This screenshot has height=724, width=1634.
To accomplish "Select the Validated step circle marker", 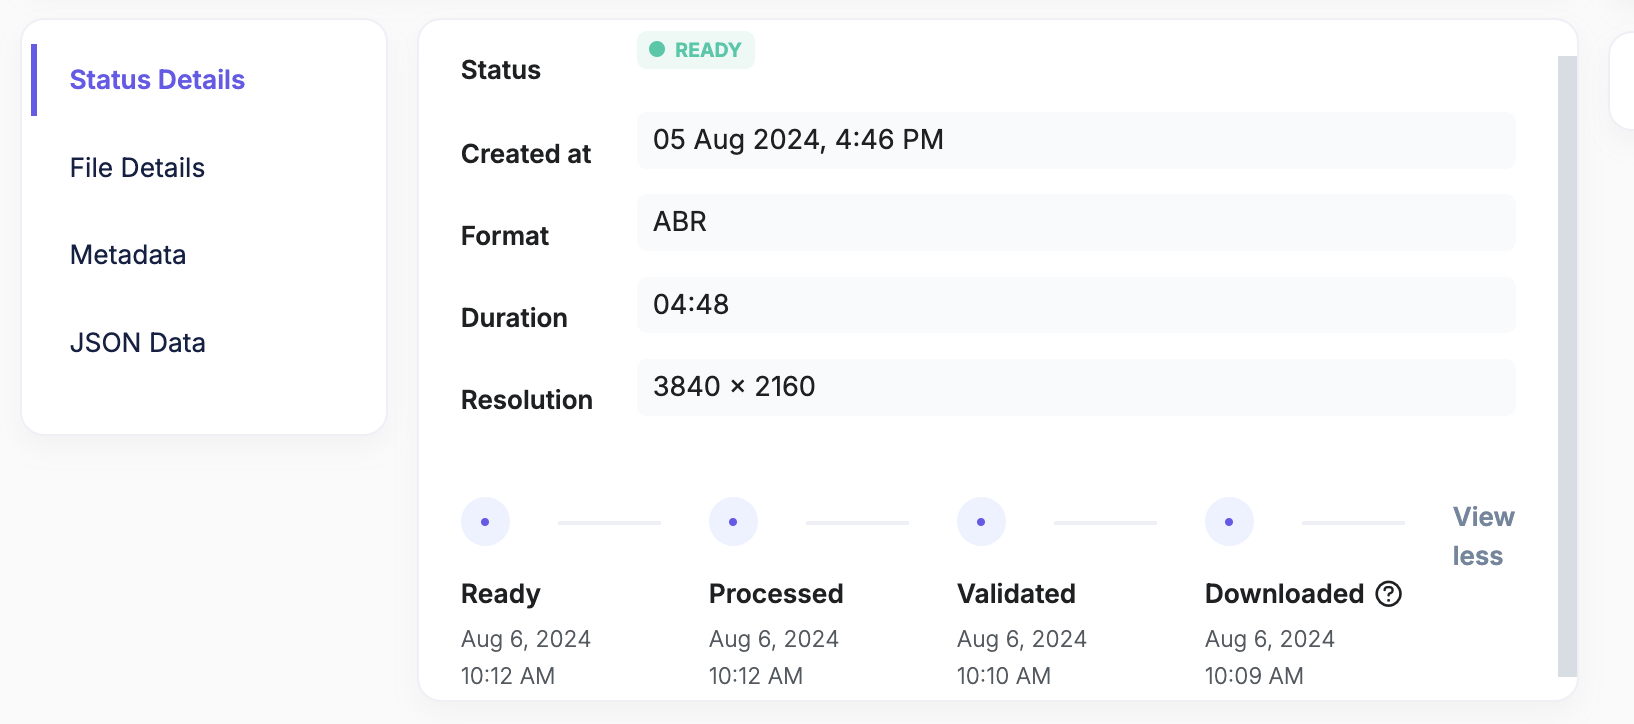I will (981, 522).
